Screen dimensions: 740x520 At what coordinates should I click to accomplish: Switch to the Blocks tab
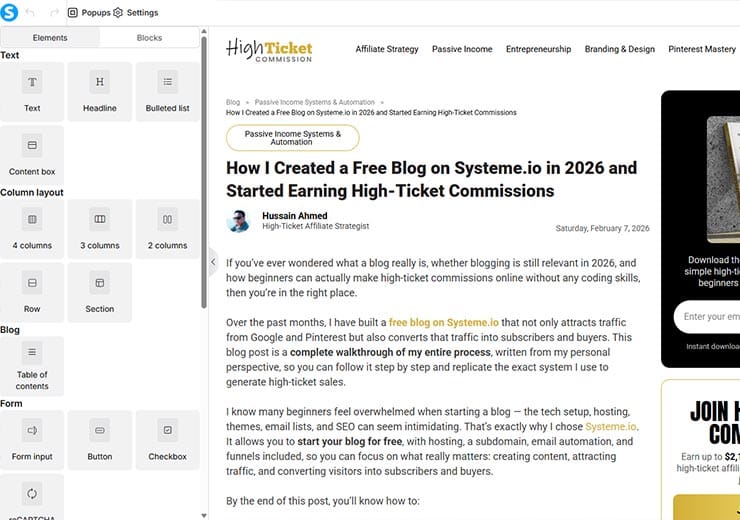click(149, 38)
